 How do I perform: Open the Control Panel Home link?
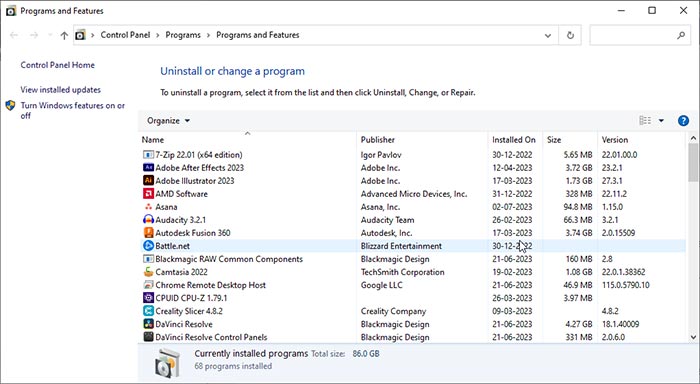pyautogui.click(x=58, y=65)
